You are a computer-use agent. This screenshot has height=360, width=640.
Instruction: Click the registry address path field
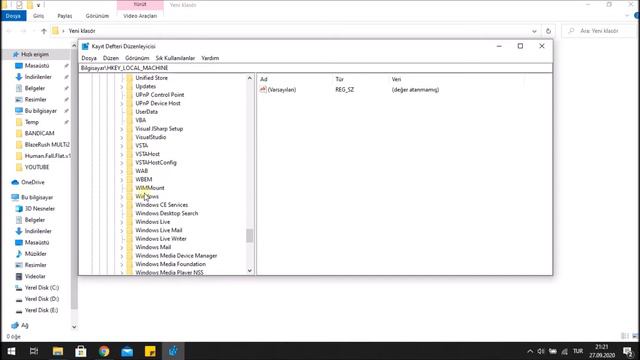[316, 68]
